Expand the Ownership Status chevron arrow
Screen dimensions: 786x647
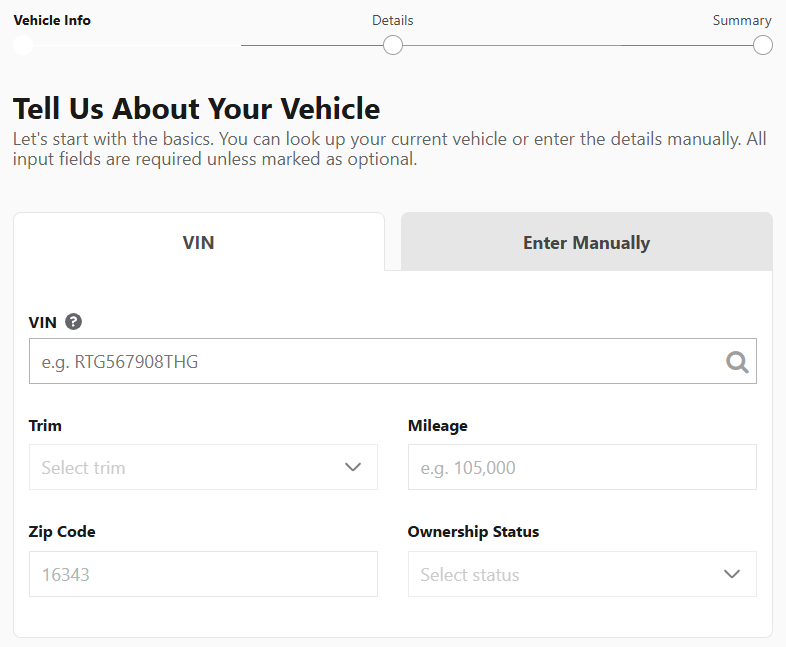(731, 574)
